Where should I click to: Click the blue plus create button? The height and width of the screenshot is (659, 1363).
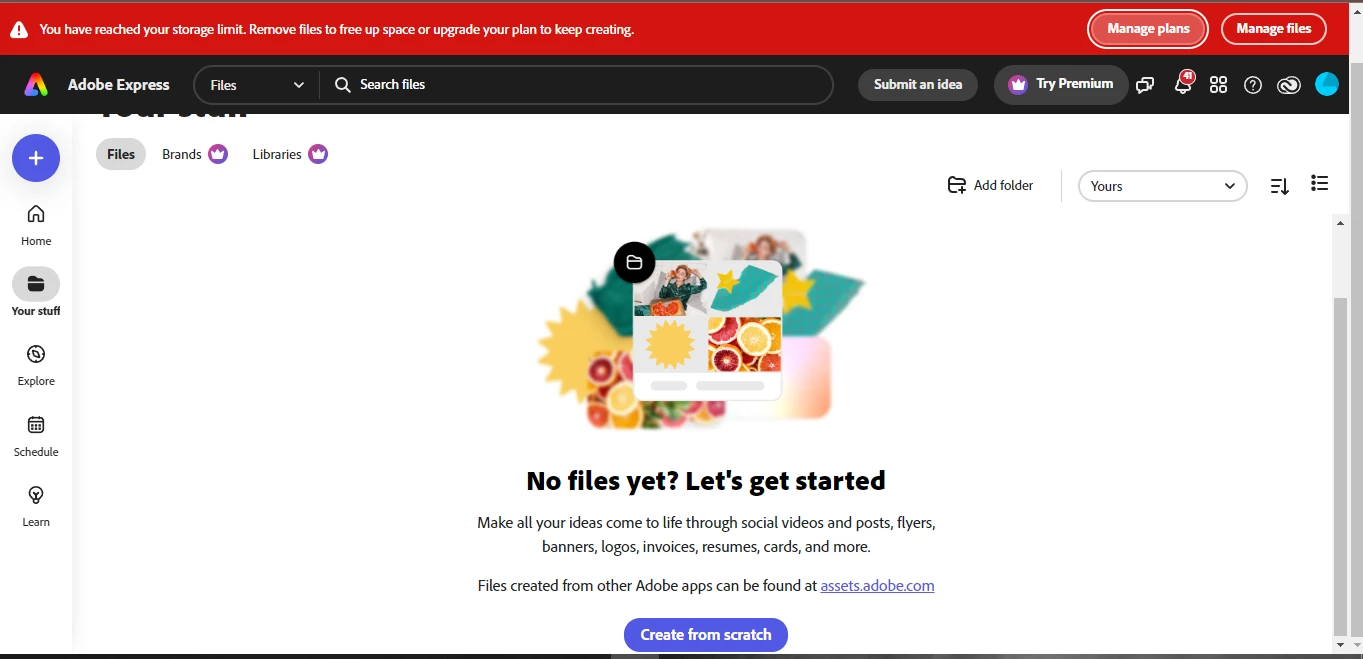pos(36,158)
